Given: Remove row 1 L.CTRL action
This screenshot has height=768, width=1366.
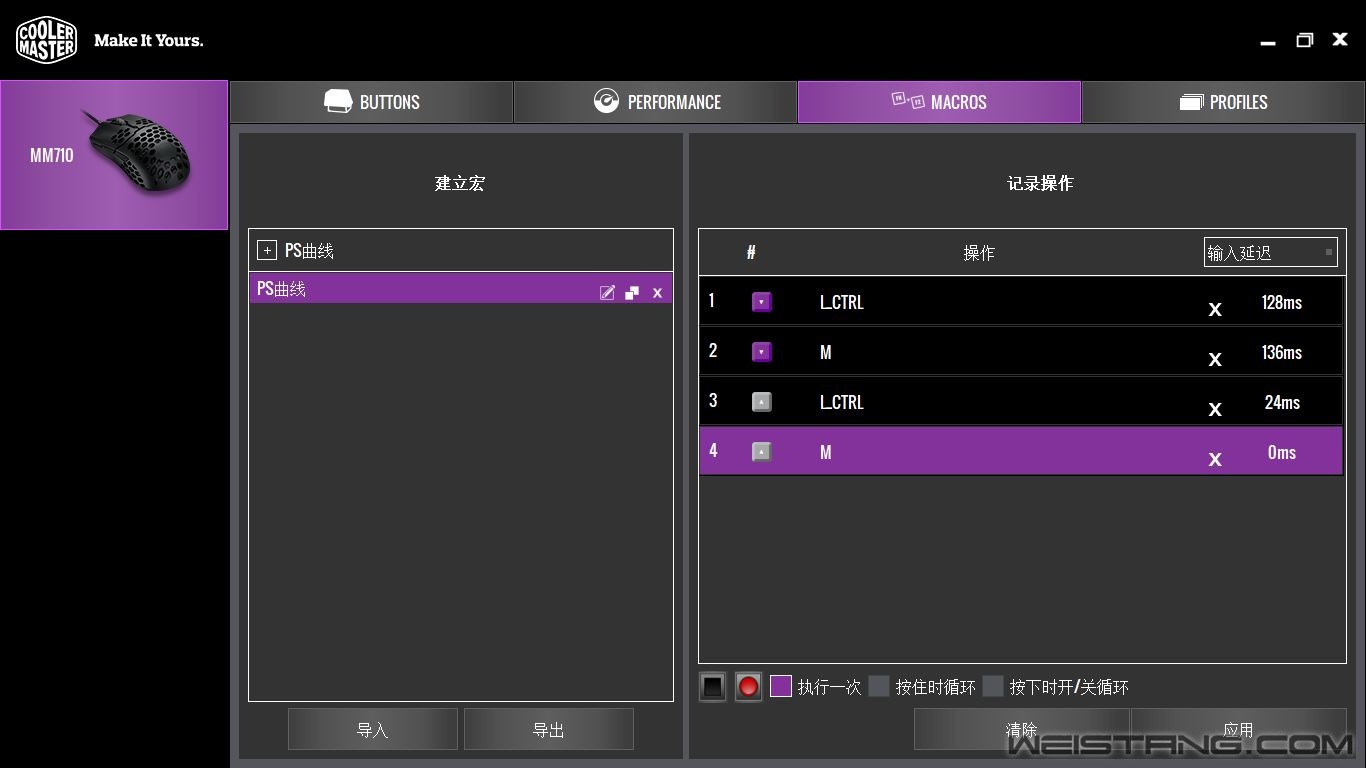Looking at the screenshot, I should click(x=1215, y=310).
